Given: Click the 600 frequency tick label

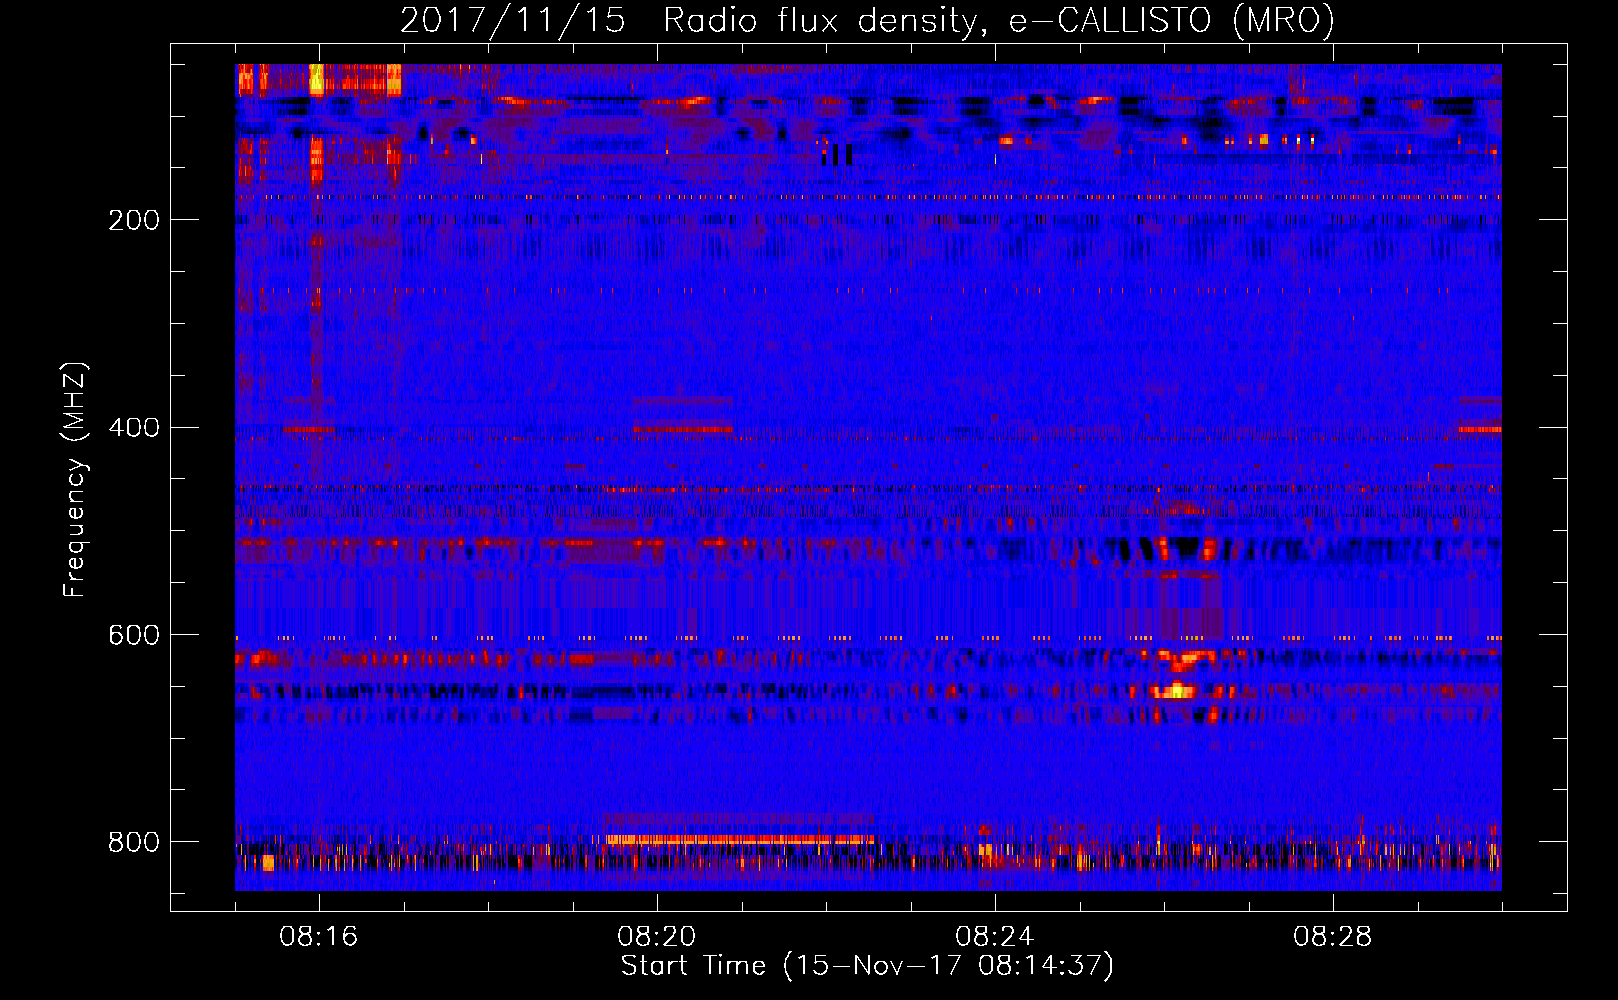Looking at the screenshot, I should tap(134, 635).
